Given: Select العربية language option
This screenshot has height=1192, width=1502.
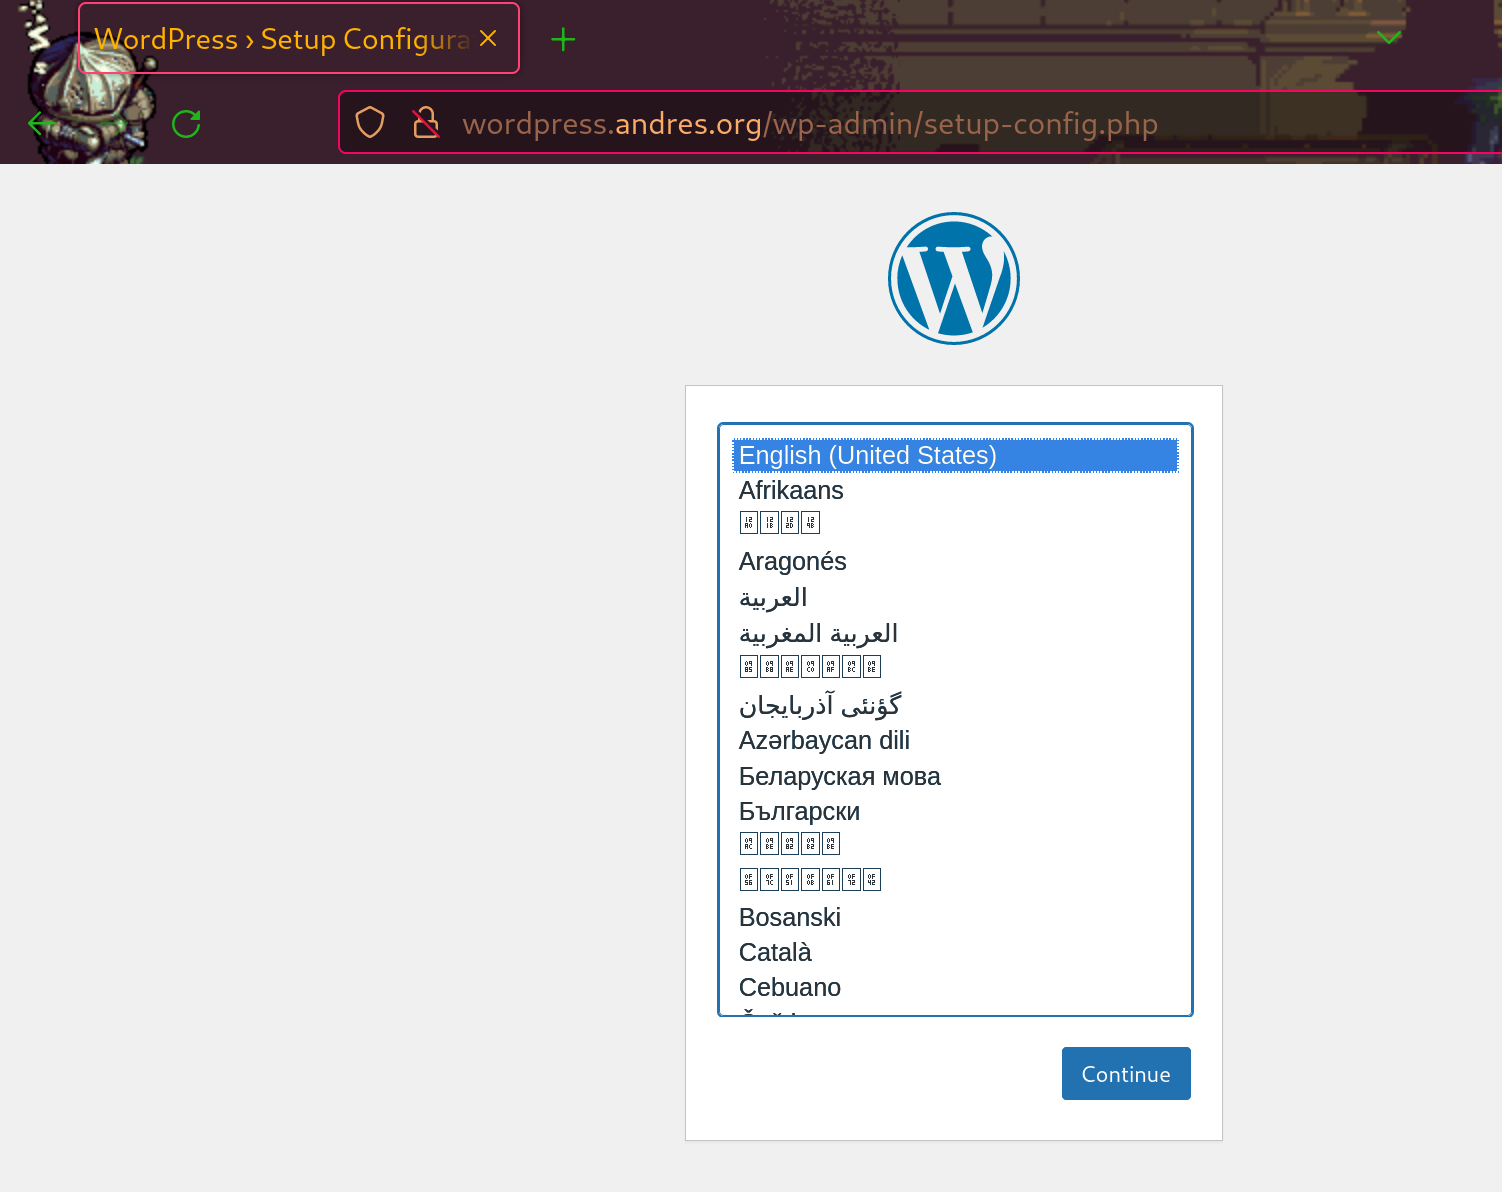Looking at the screenshot, I should coord(955,597).
